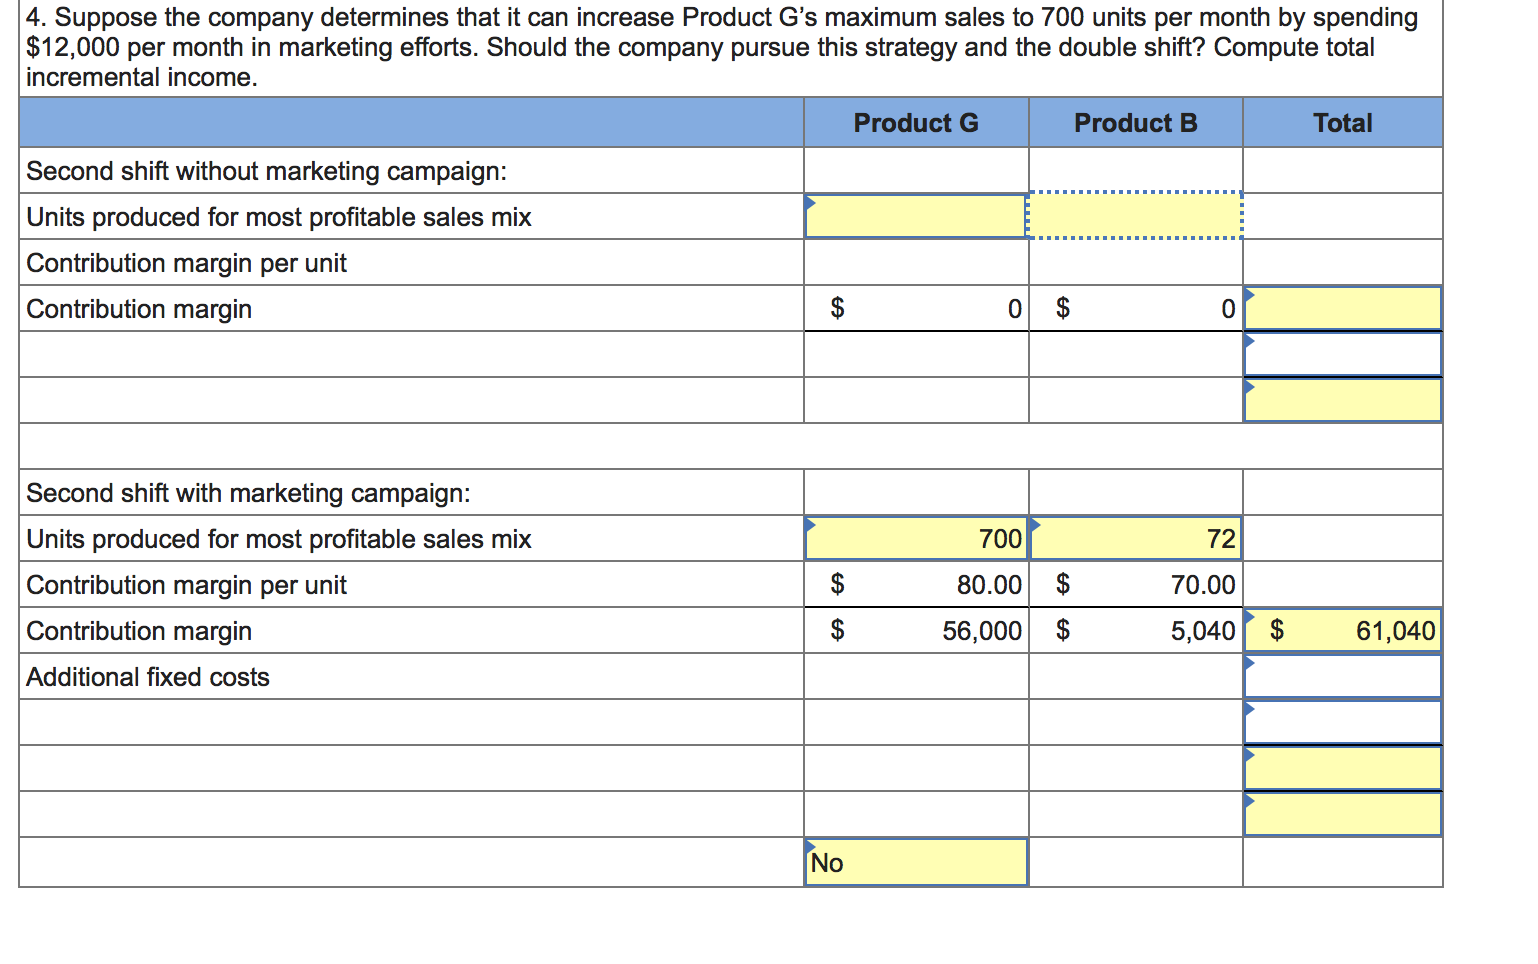Click 'Second shift without marketing campaign:' label

coord(266,171)
